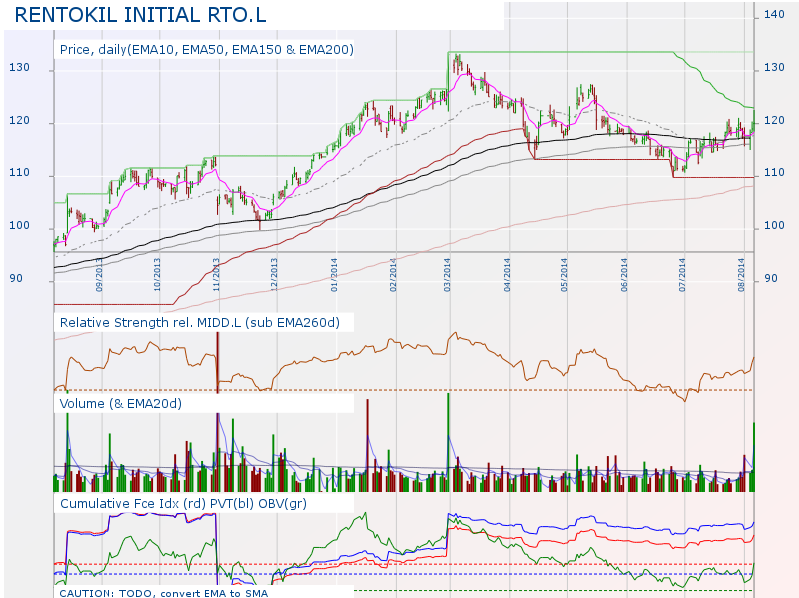Screen dimensions: 799x598
Task: Click the 100 value on left price axis
Action: click(x=19, y=226)
